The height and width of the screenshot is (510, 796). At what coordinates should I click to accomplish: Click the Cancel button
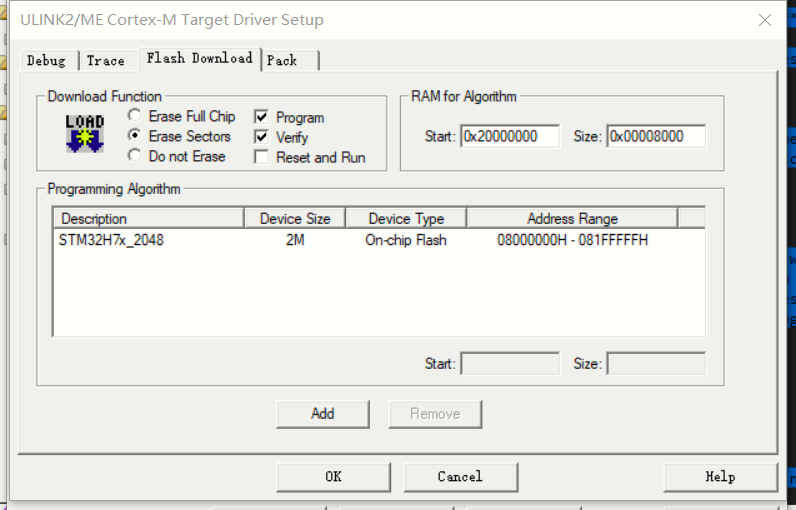pos(460,477)
